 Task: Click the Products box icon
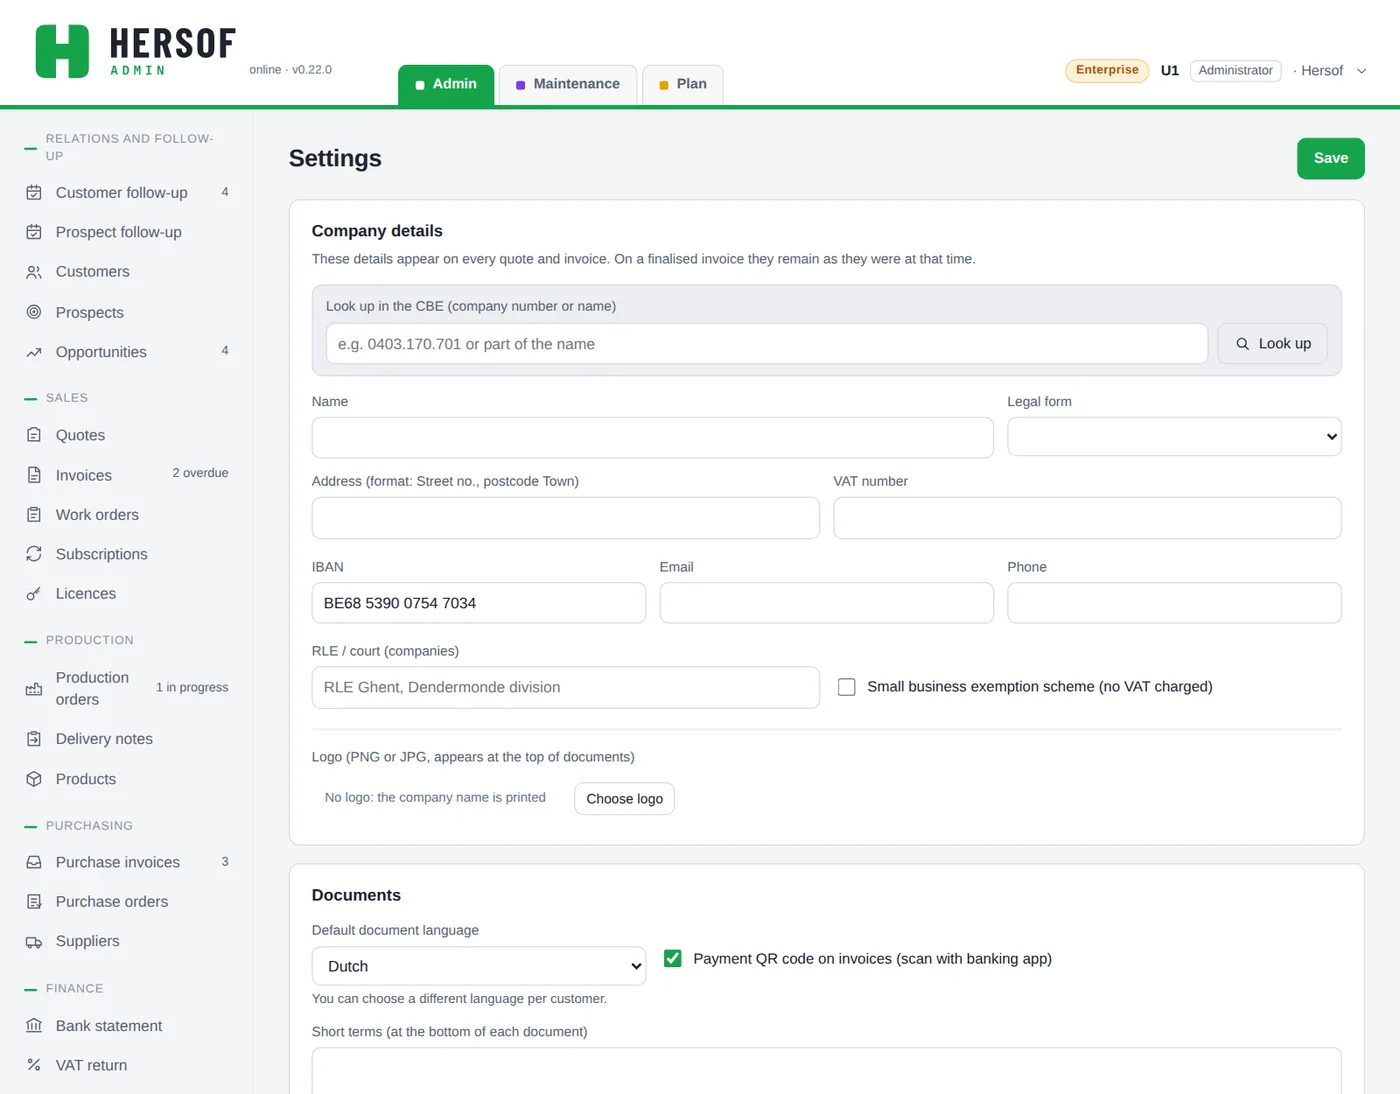coord(34,779)
